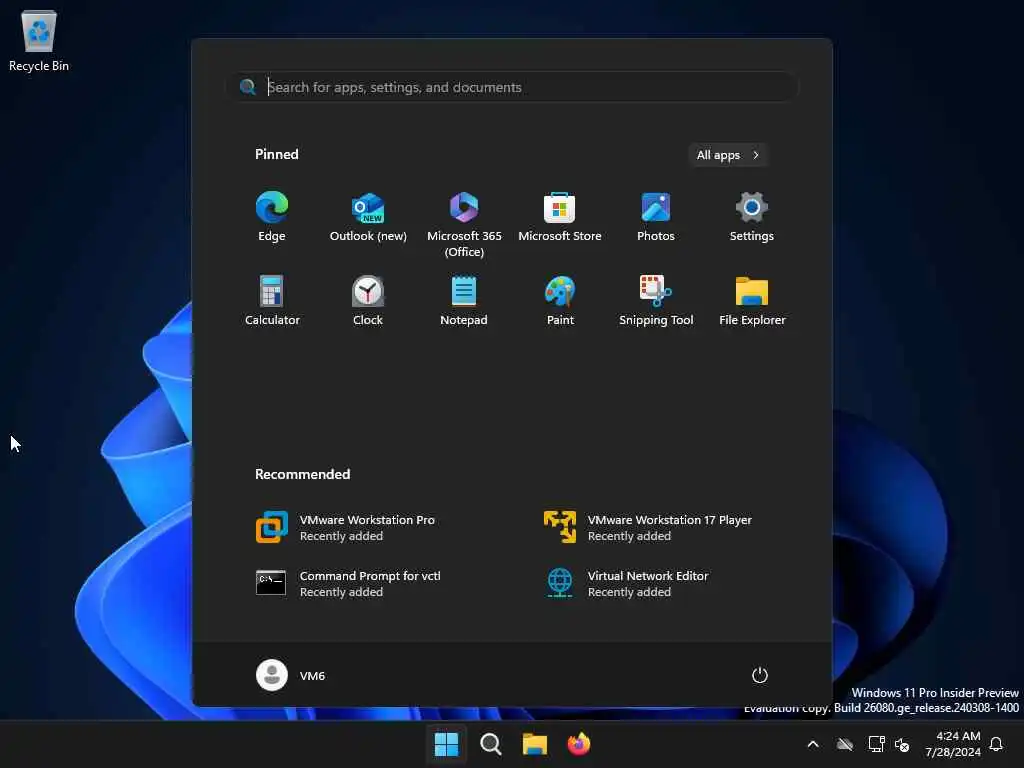1024x768 pixels.
Task: Click the Recommended section heading
Action: point(302,474)
